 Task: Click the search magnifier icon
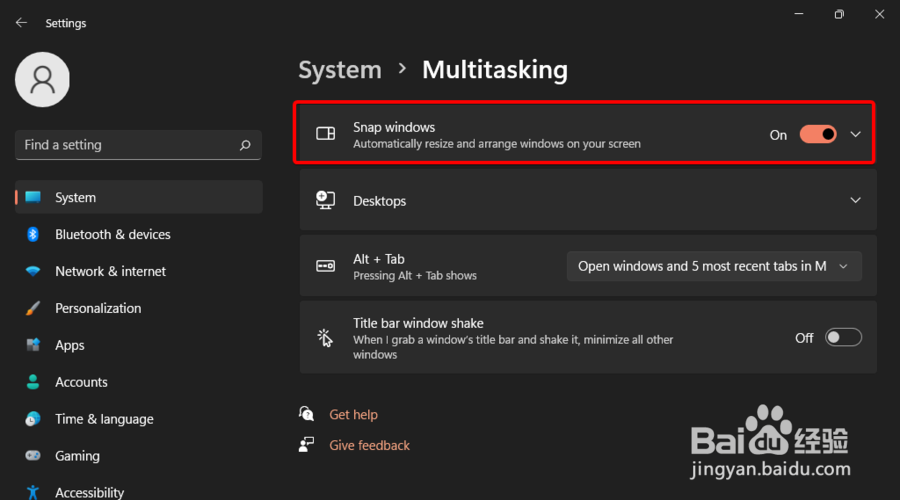click(x=245, y=145)
